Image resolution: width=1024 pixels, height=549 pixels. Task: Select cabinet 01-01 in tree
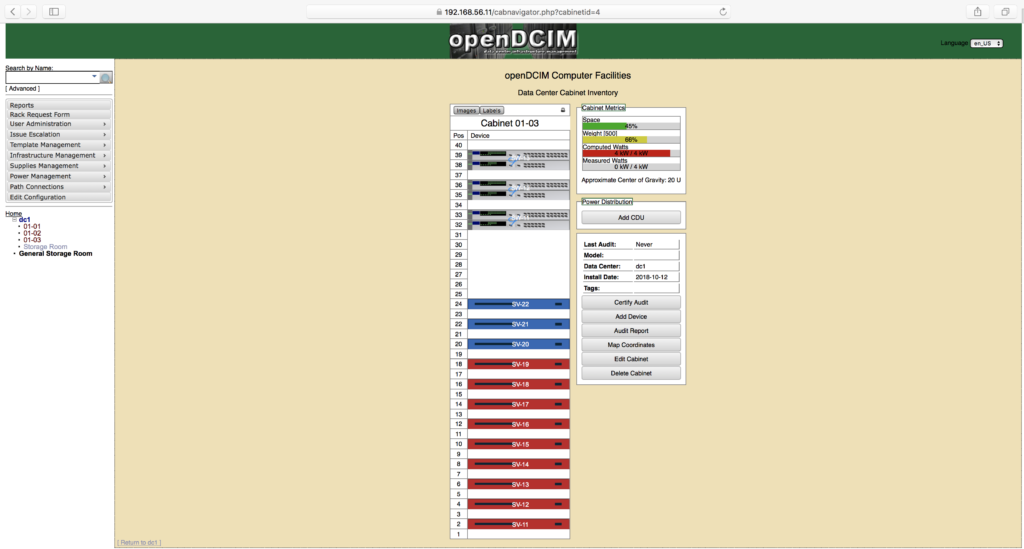[32, 227]
